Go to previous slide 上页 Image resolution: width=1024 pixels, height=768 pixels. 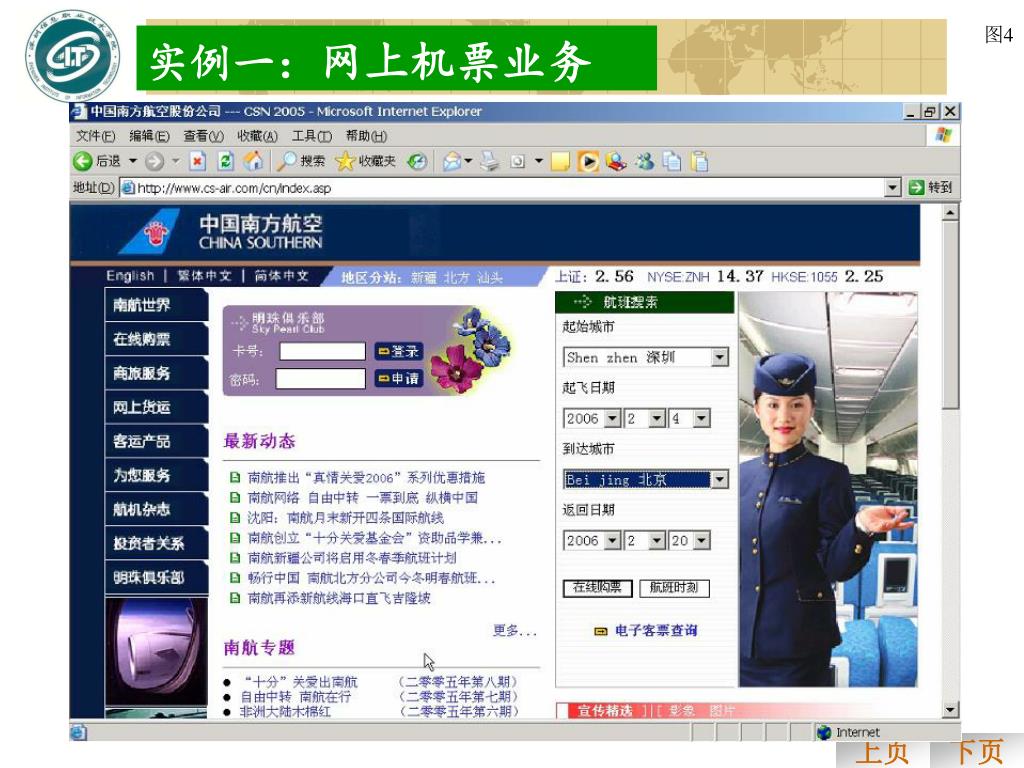coord(882,752)
